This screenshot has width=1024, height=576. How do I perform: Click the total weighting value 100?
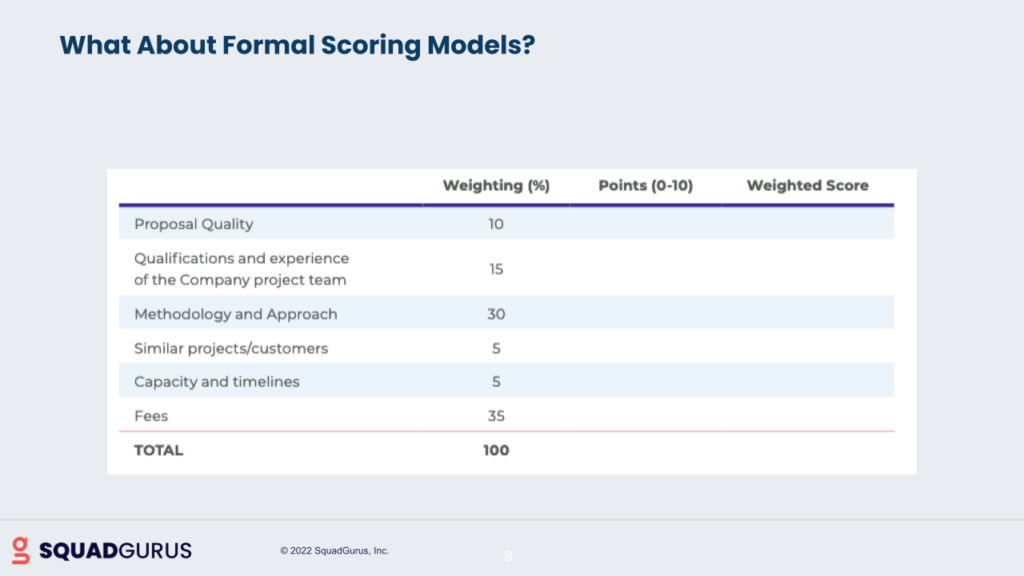(496, 450)
